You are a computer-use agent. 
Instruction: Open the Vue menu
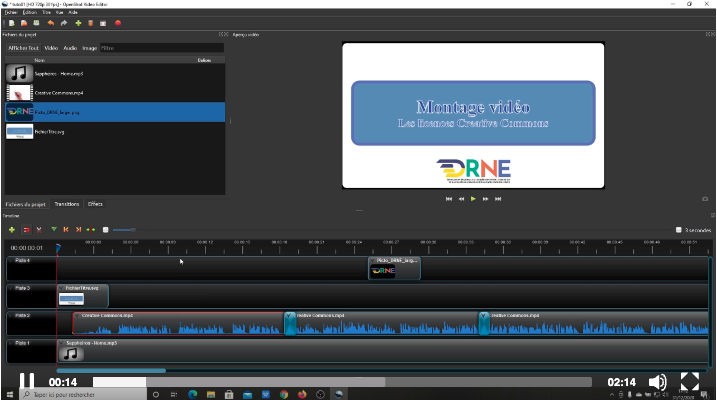tap(59, 12)
